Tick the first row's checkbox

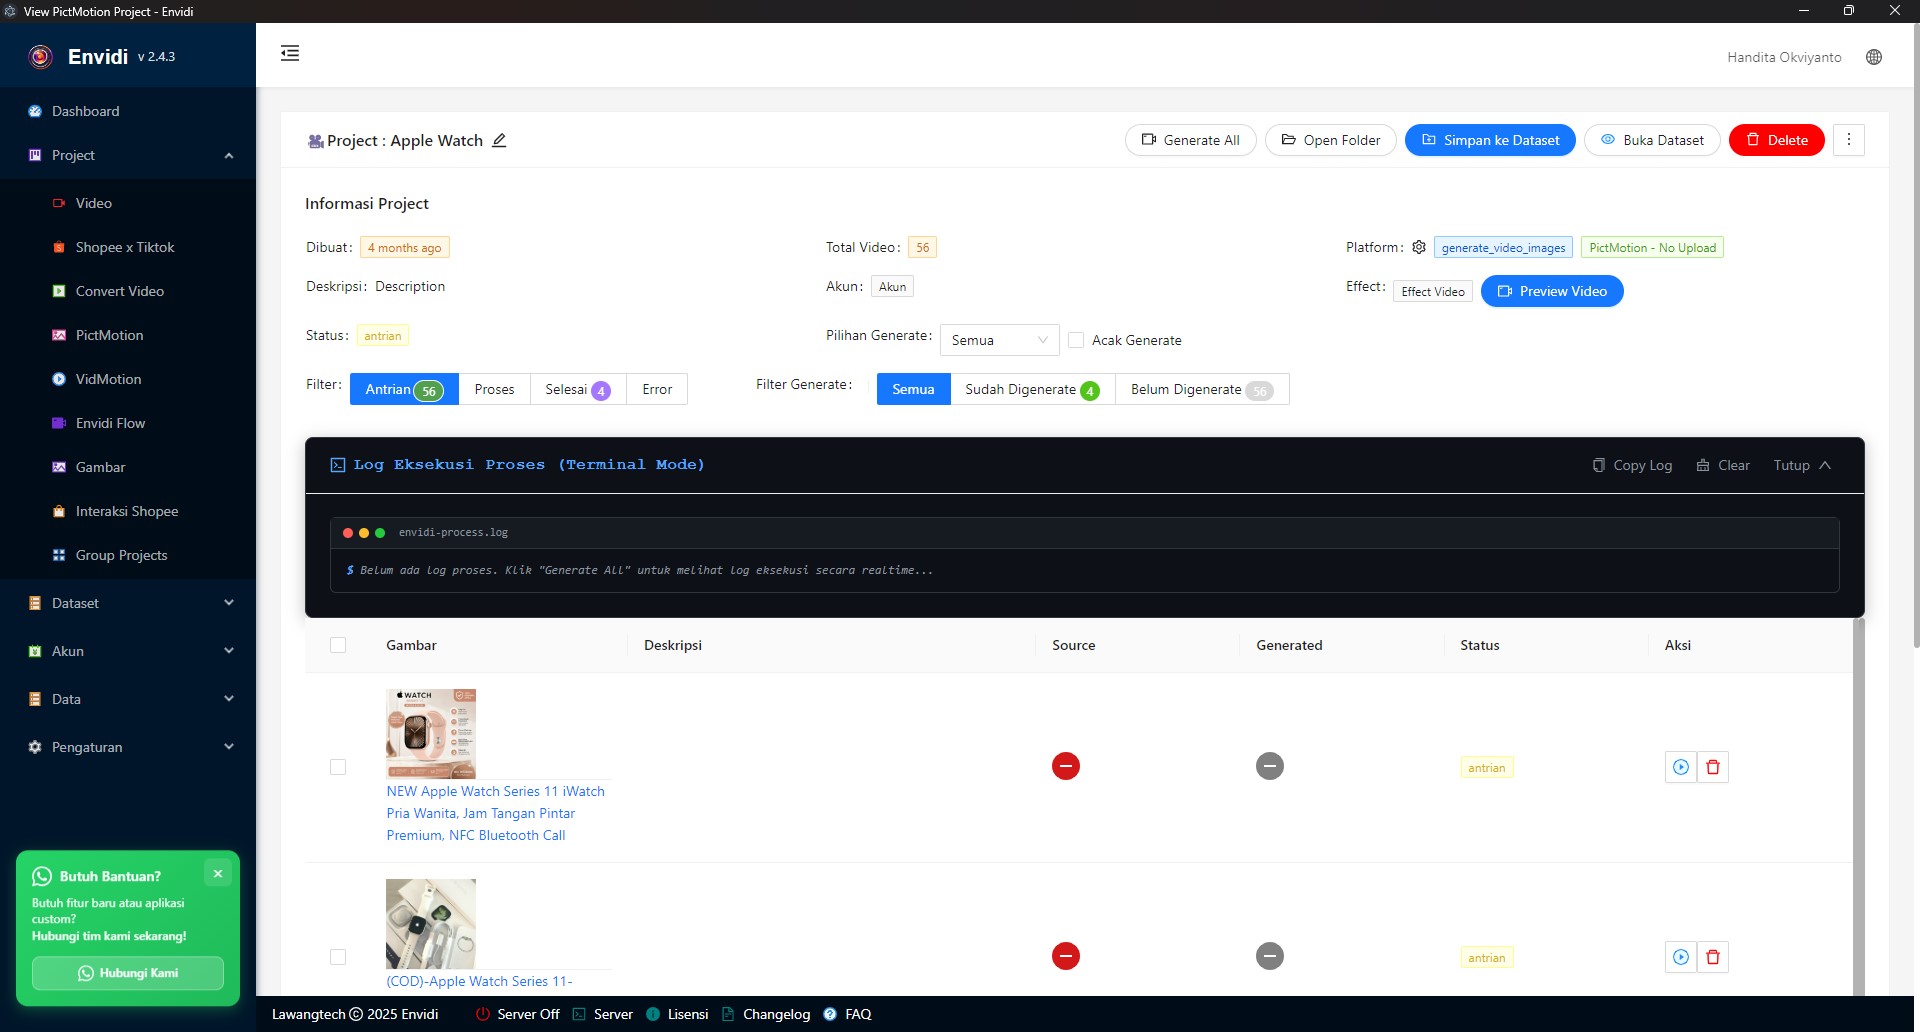coord(338,767)
